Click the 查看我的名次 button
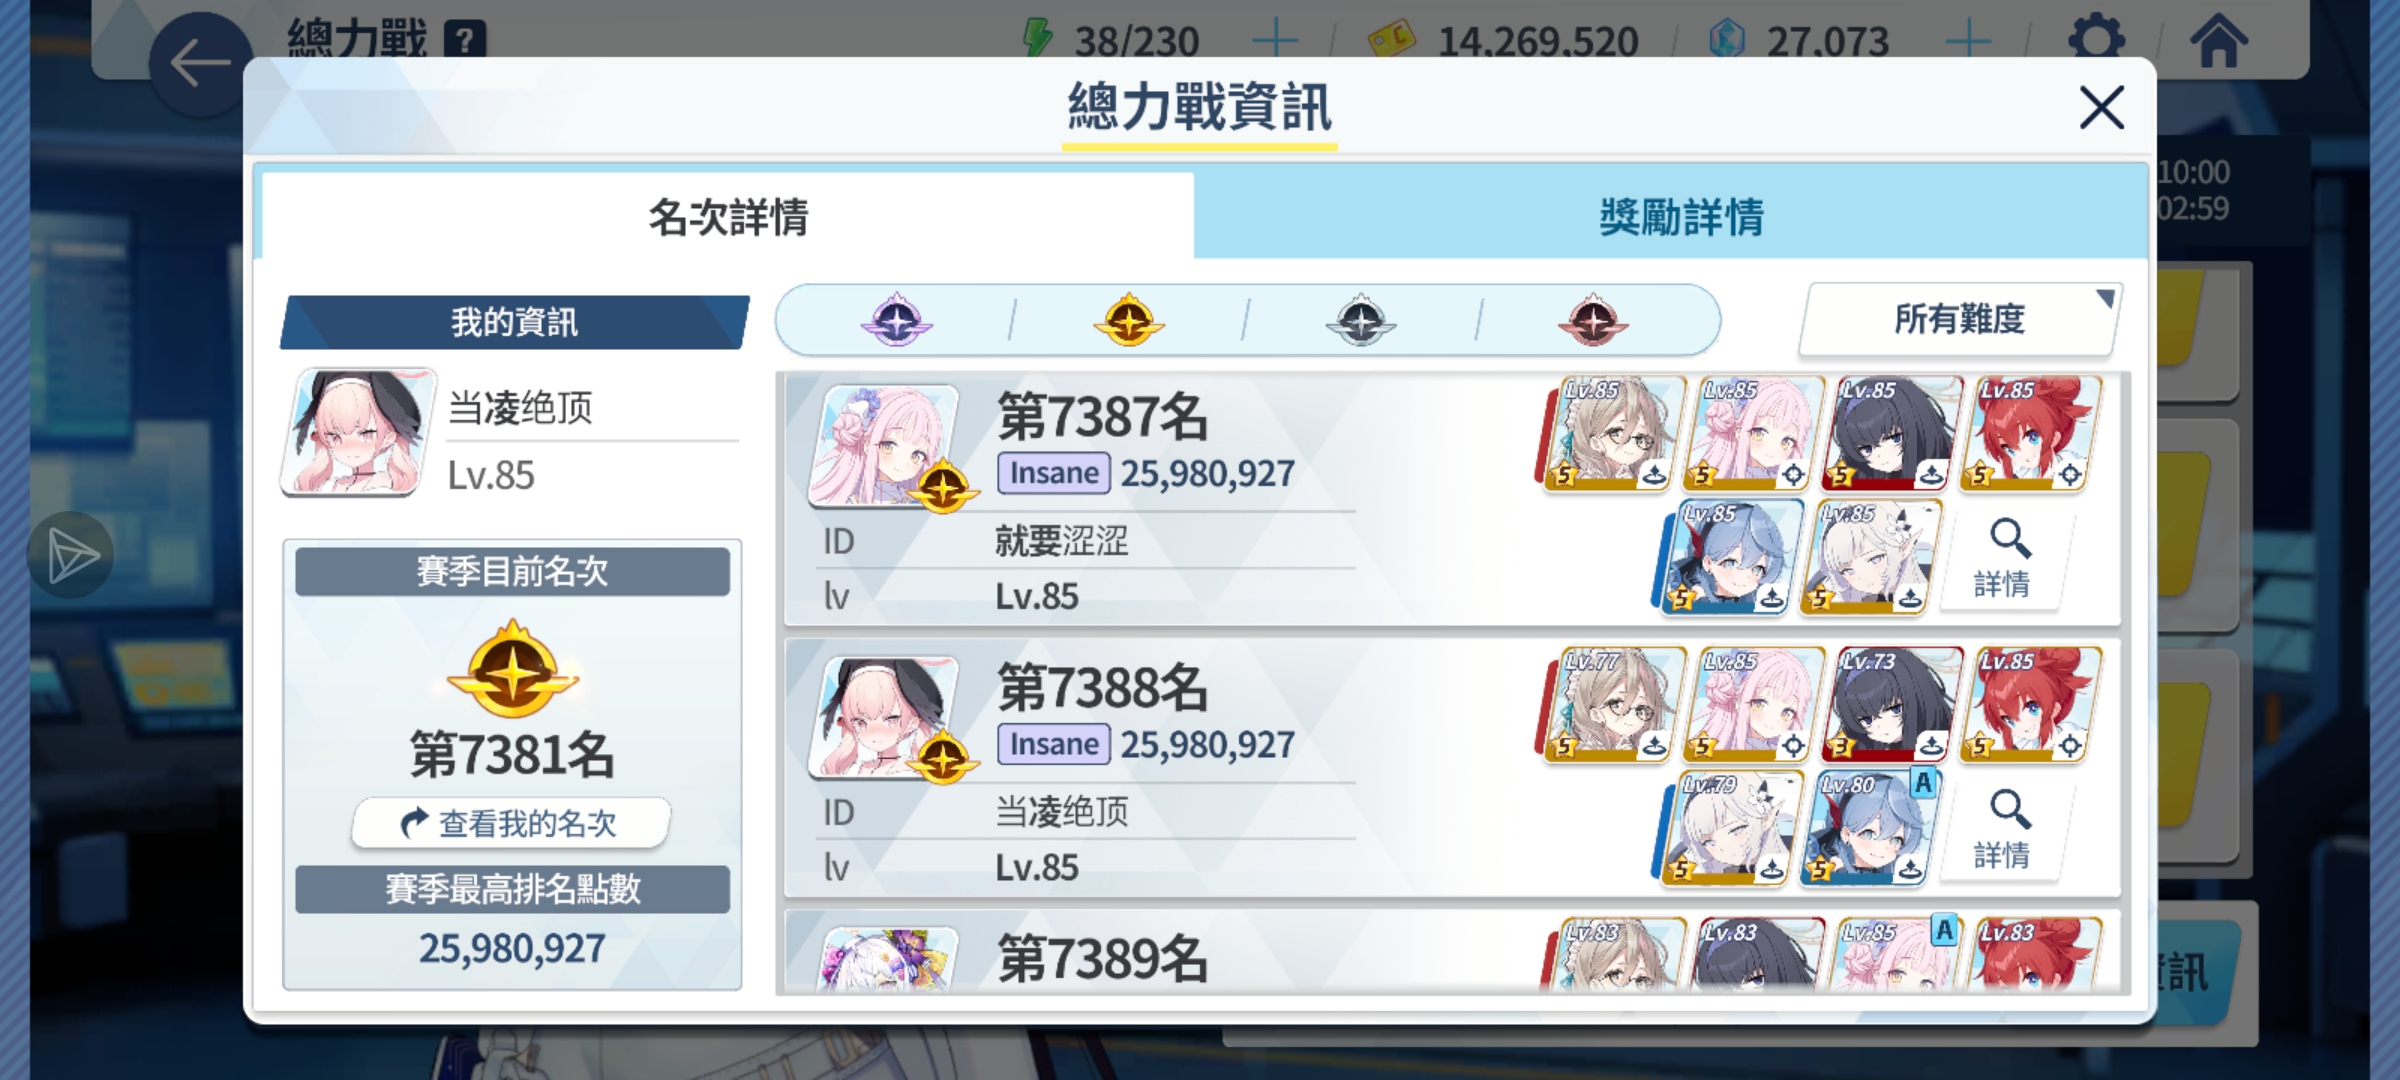This screenshot has height=1080, width=2400. tap(511, 823)
